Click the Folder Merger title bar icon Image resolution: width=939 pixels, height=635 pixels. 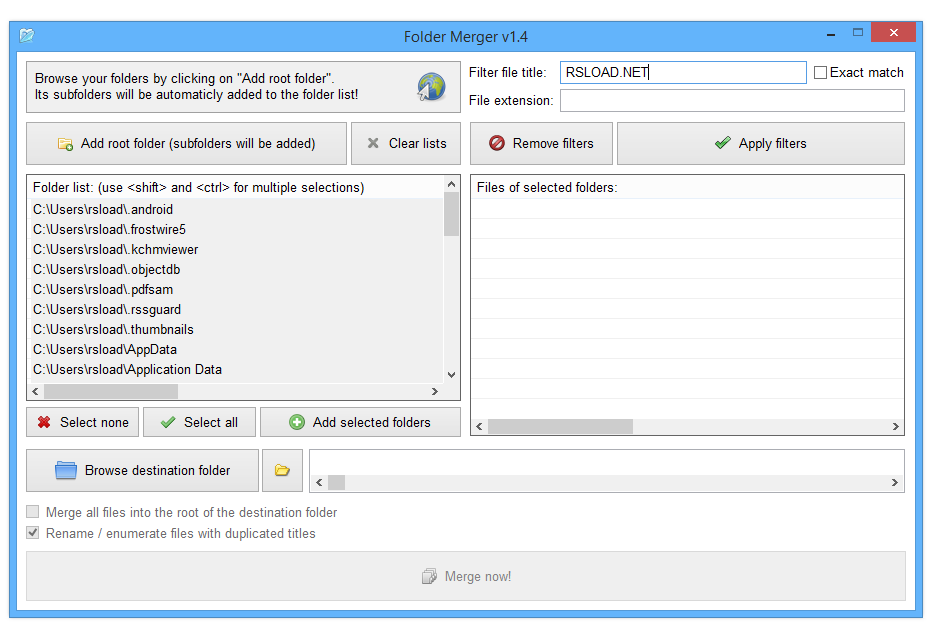click(26, 36)
